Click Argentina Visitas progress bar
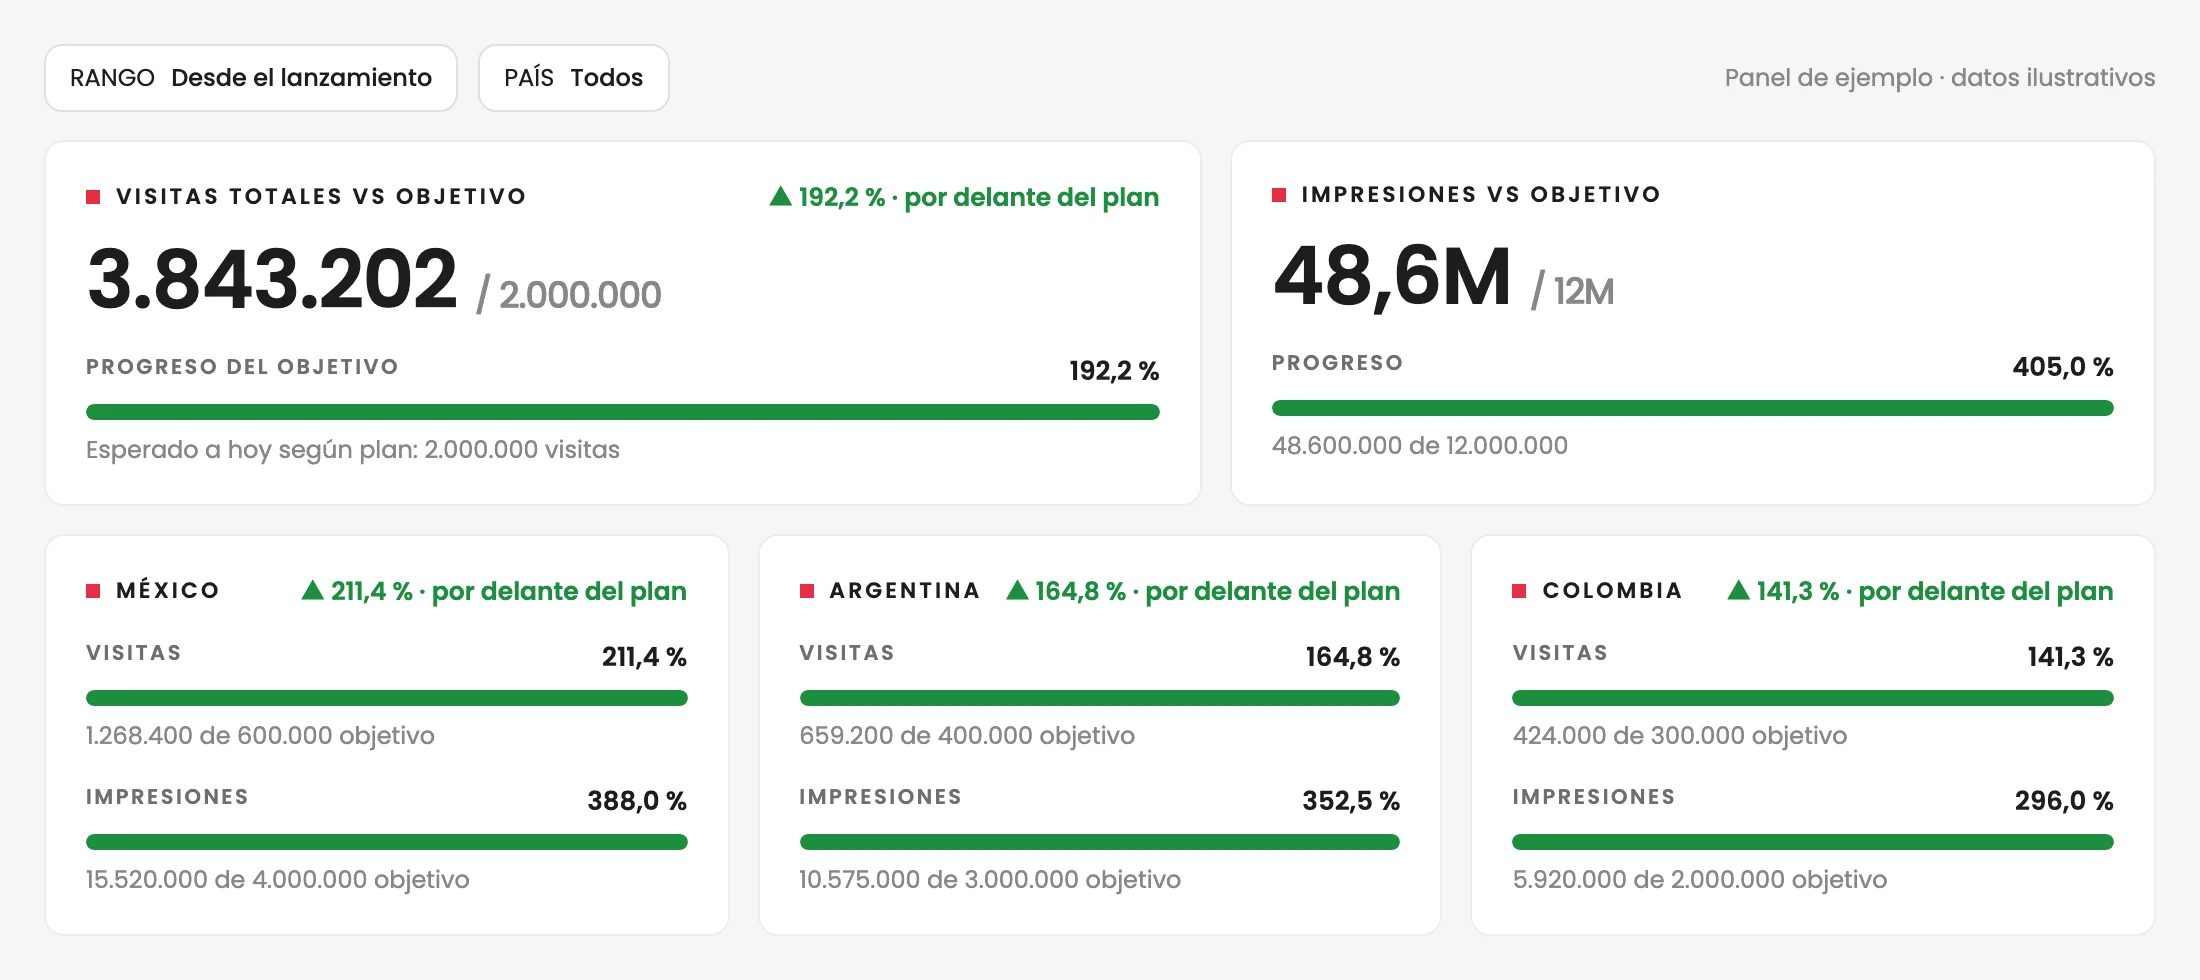The width and height of the screenshot is (2200, 980). [x=1100, y=698]
